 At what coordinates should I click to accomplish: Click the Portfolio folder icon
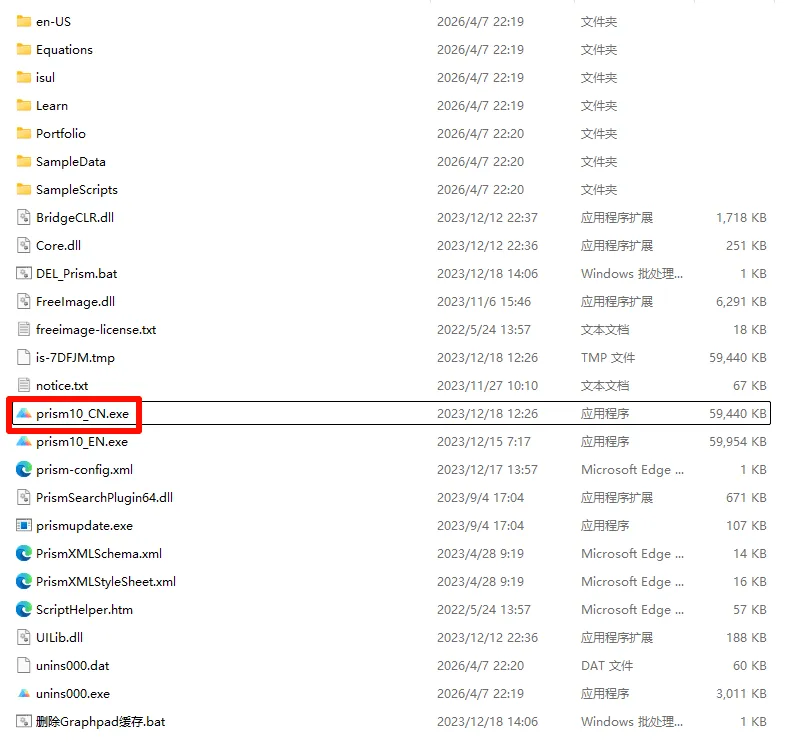[x=24, y=133]
